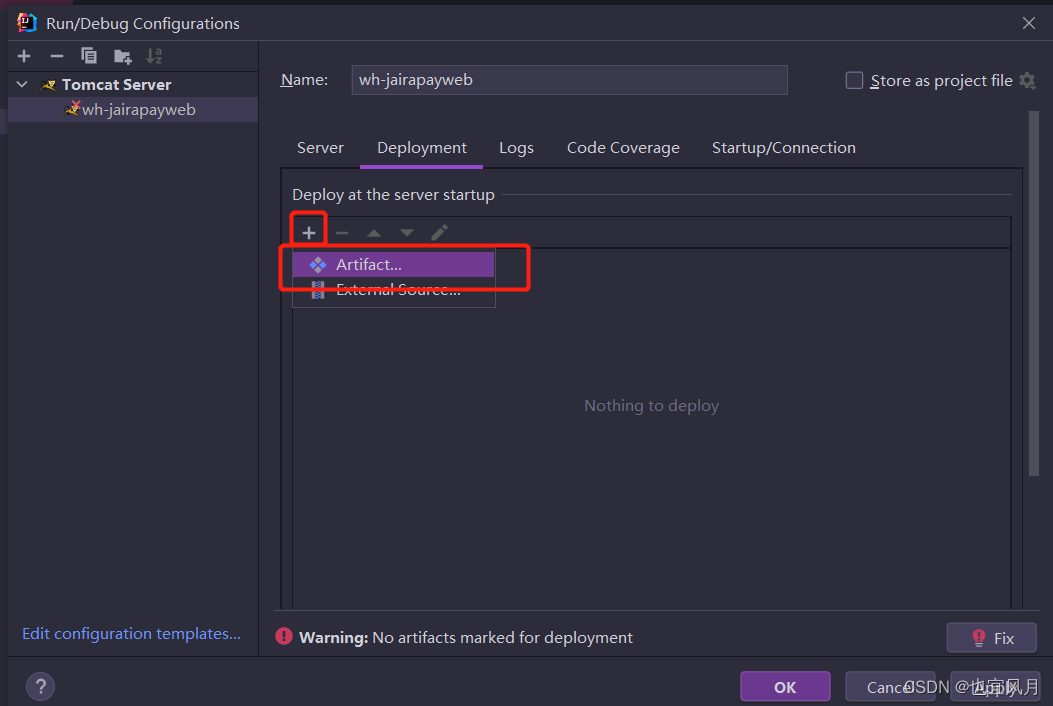Click the vertical scrollbar on right

(1034, 294)
